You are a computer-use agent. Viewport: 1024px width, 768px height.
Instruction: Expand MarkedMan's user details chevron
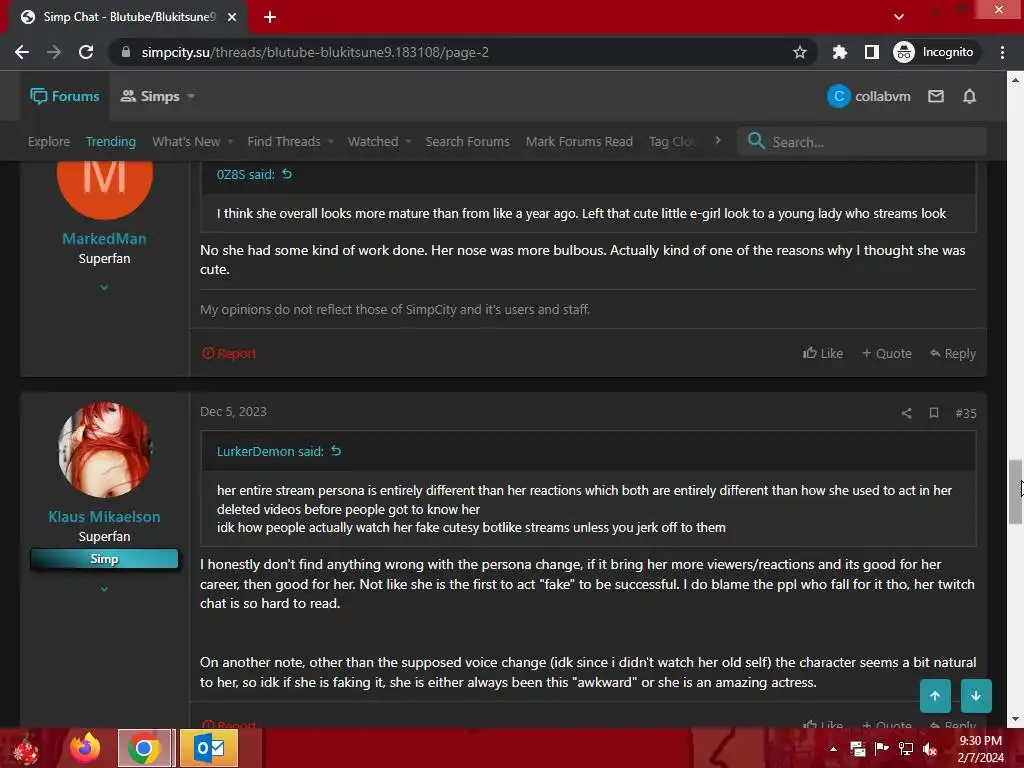coord(104,287)
